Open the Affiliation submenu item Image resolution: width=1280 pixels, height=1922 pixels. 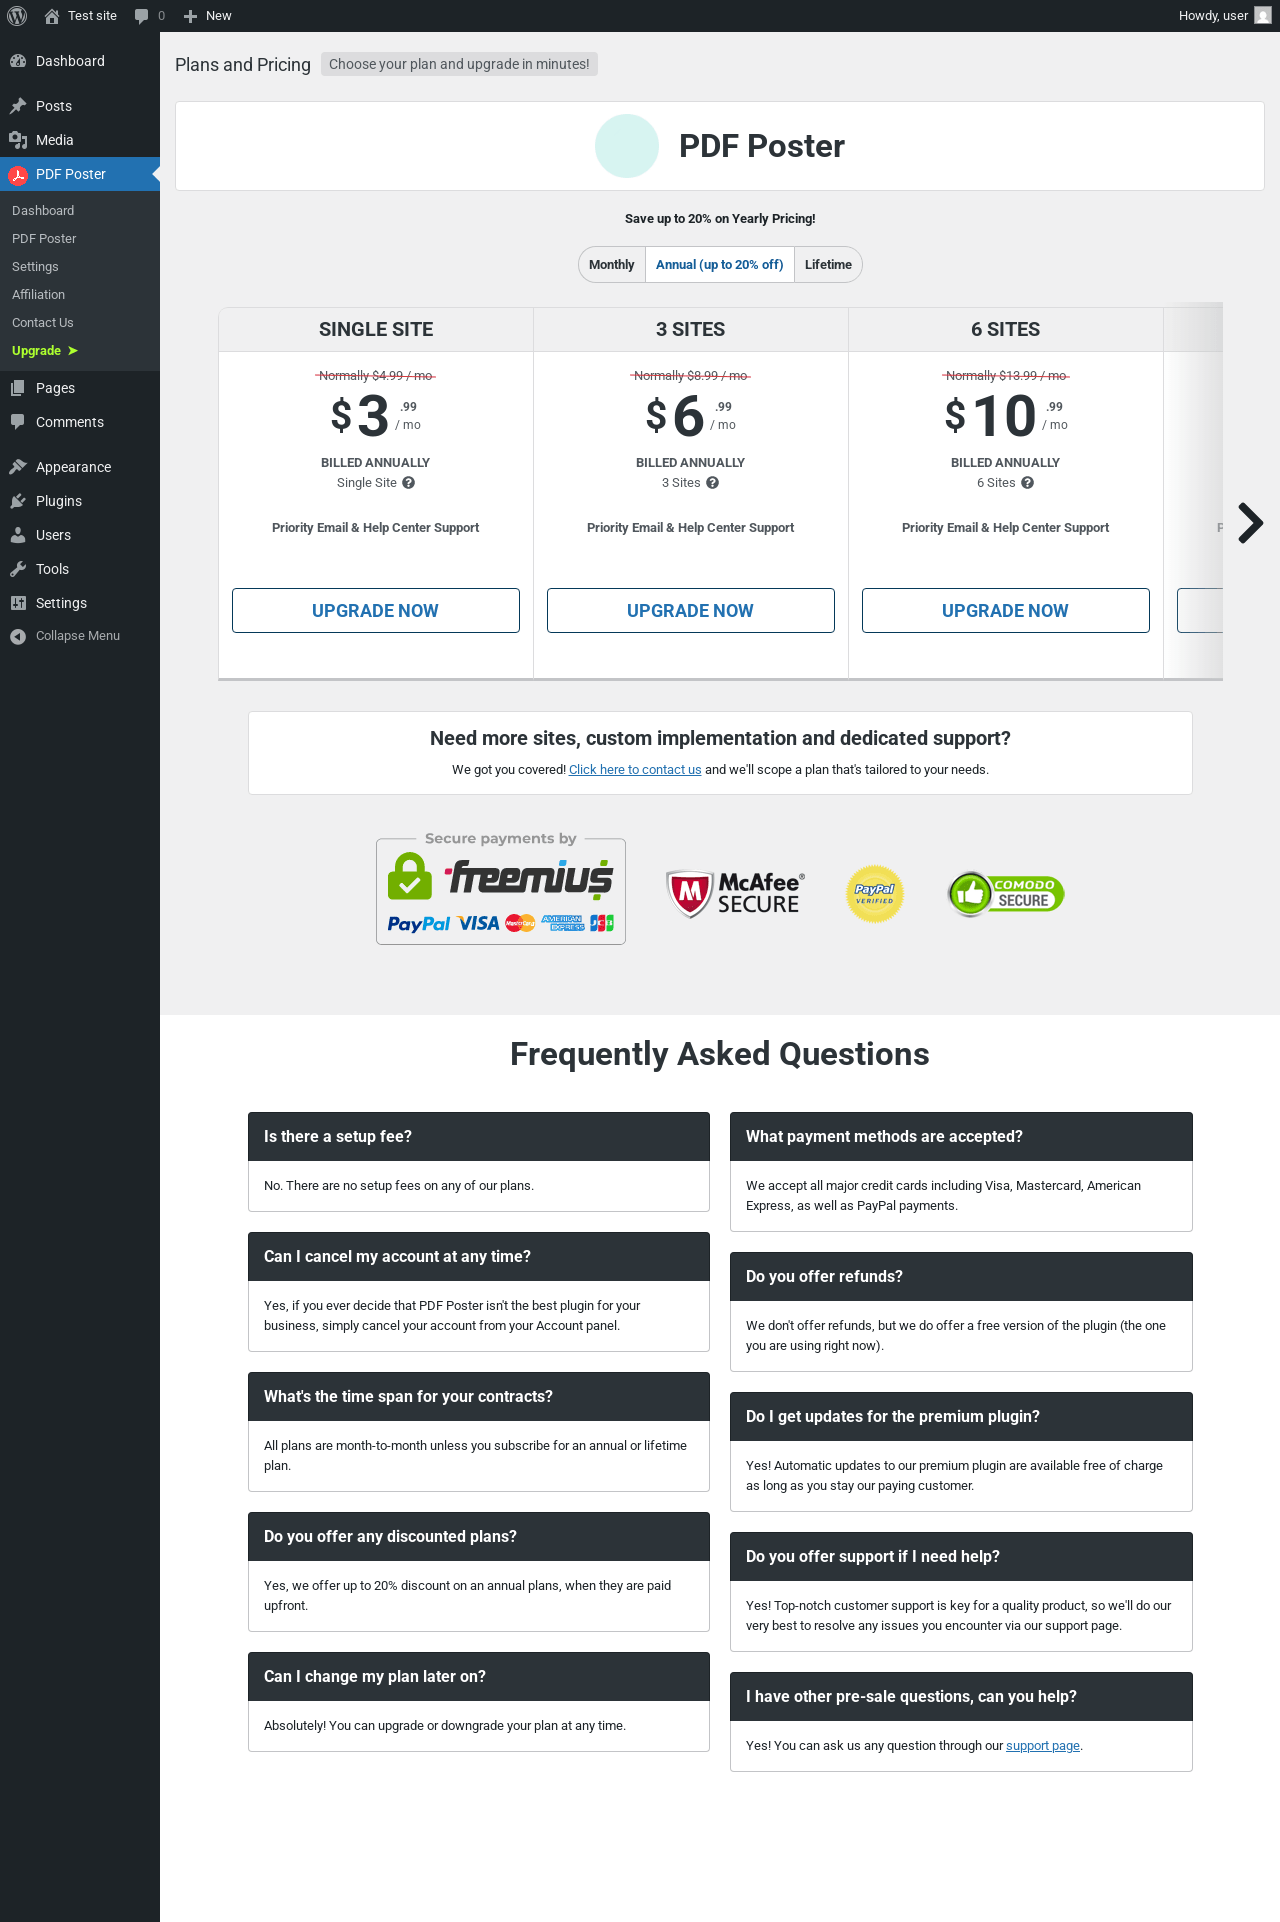tap(38, 295)
